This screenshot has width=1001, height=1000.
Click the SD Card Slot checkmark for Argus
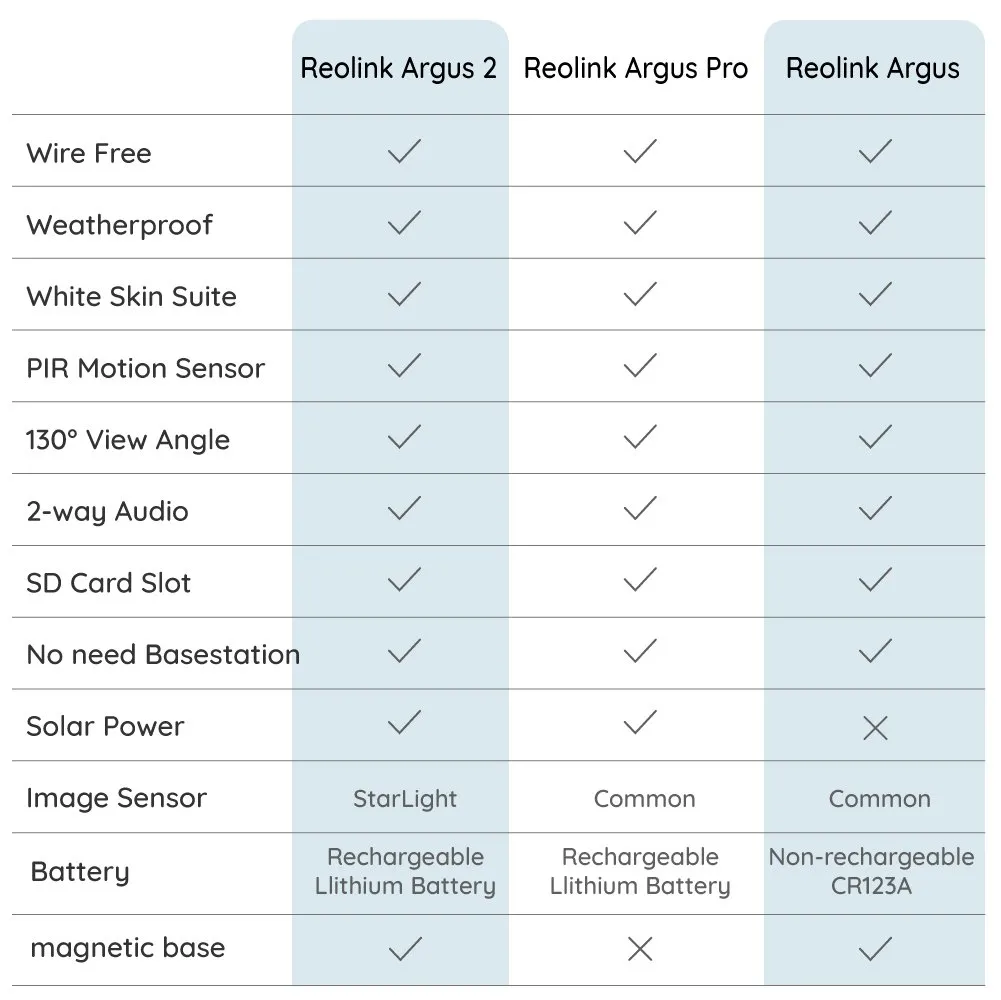875,580
